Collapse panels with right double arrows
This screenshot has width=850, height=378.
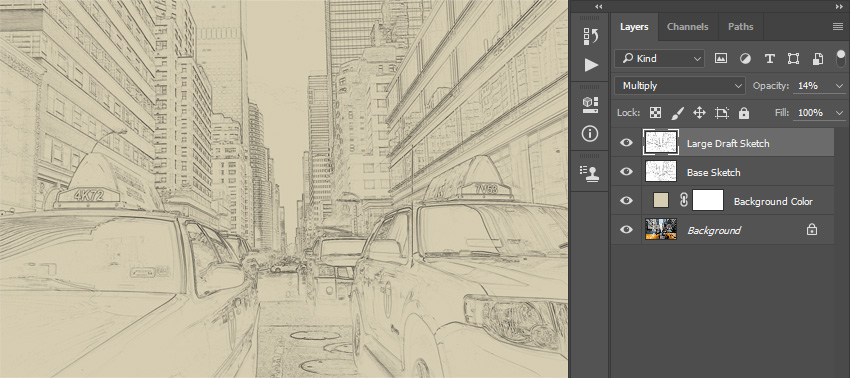(x=839, y=7)
